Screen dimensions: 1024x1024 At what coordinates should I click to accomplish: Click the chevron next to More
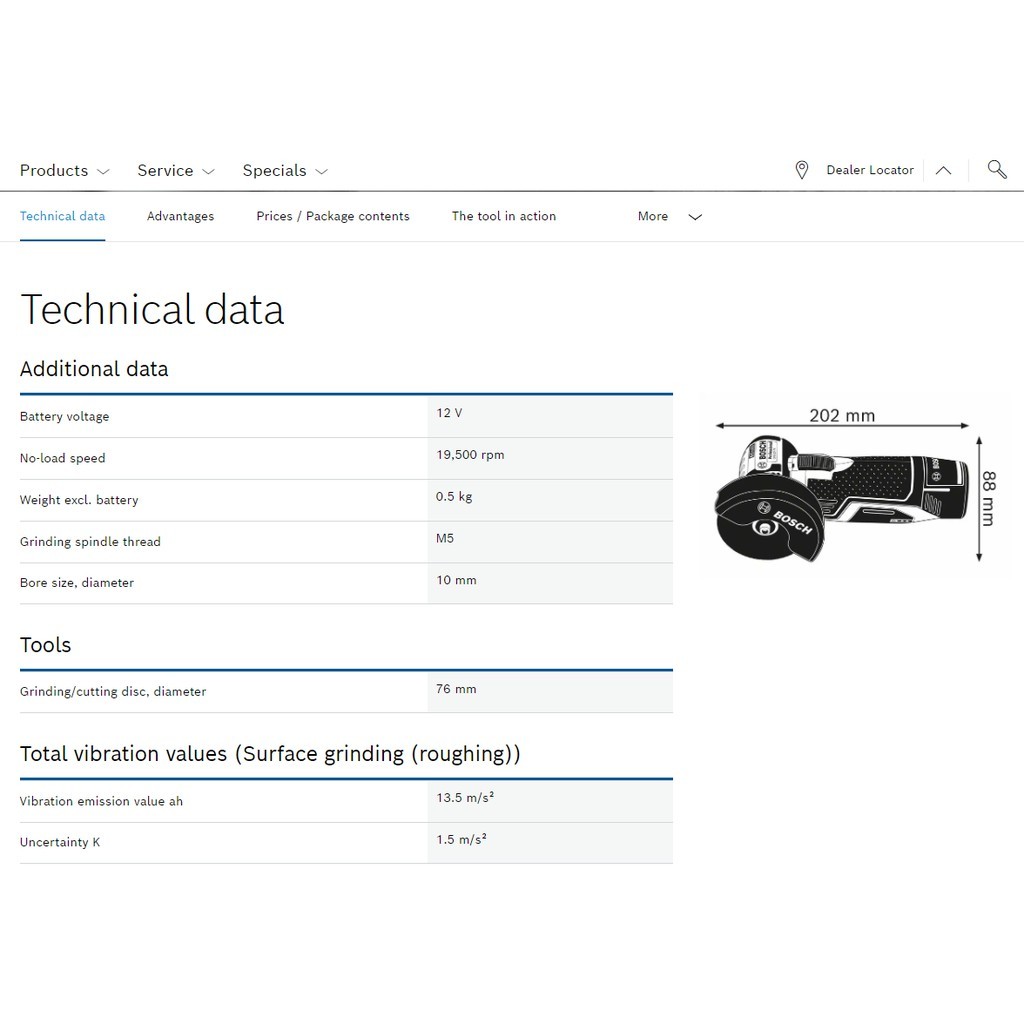(x=695, y=217)
